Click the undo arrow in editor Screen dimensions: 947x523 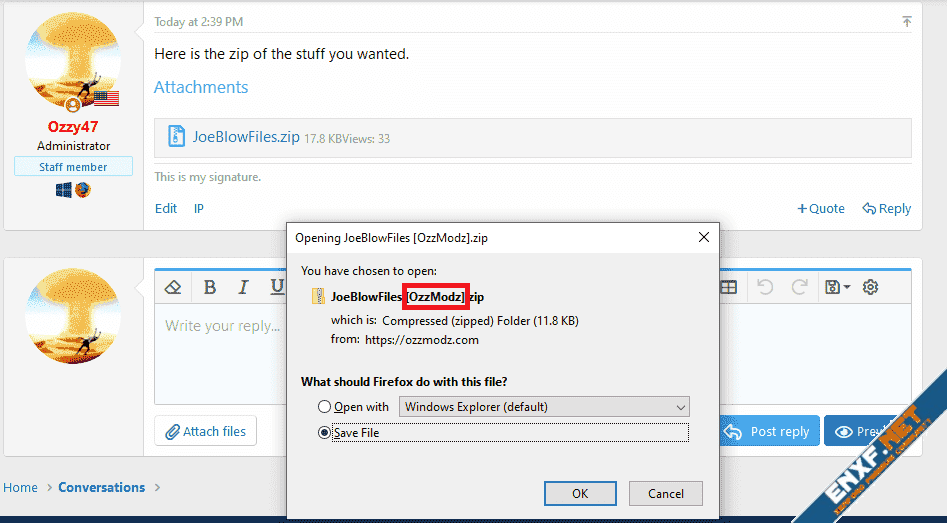click(x=765, y=288)
